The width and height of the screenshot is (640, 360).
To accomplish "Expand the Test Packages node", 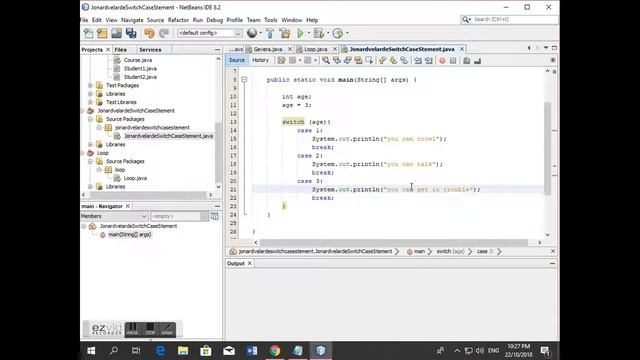I will click(x=90, y=85).
